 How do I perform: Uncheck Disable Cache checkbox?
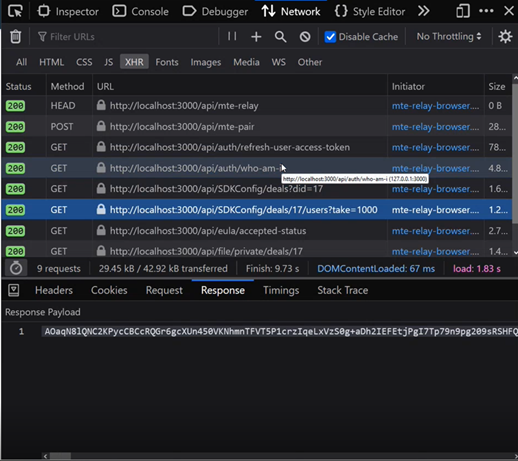click(330, 36)
